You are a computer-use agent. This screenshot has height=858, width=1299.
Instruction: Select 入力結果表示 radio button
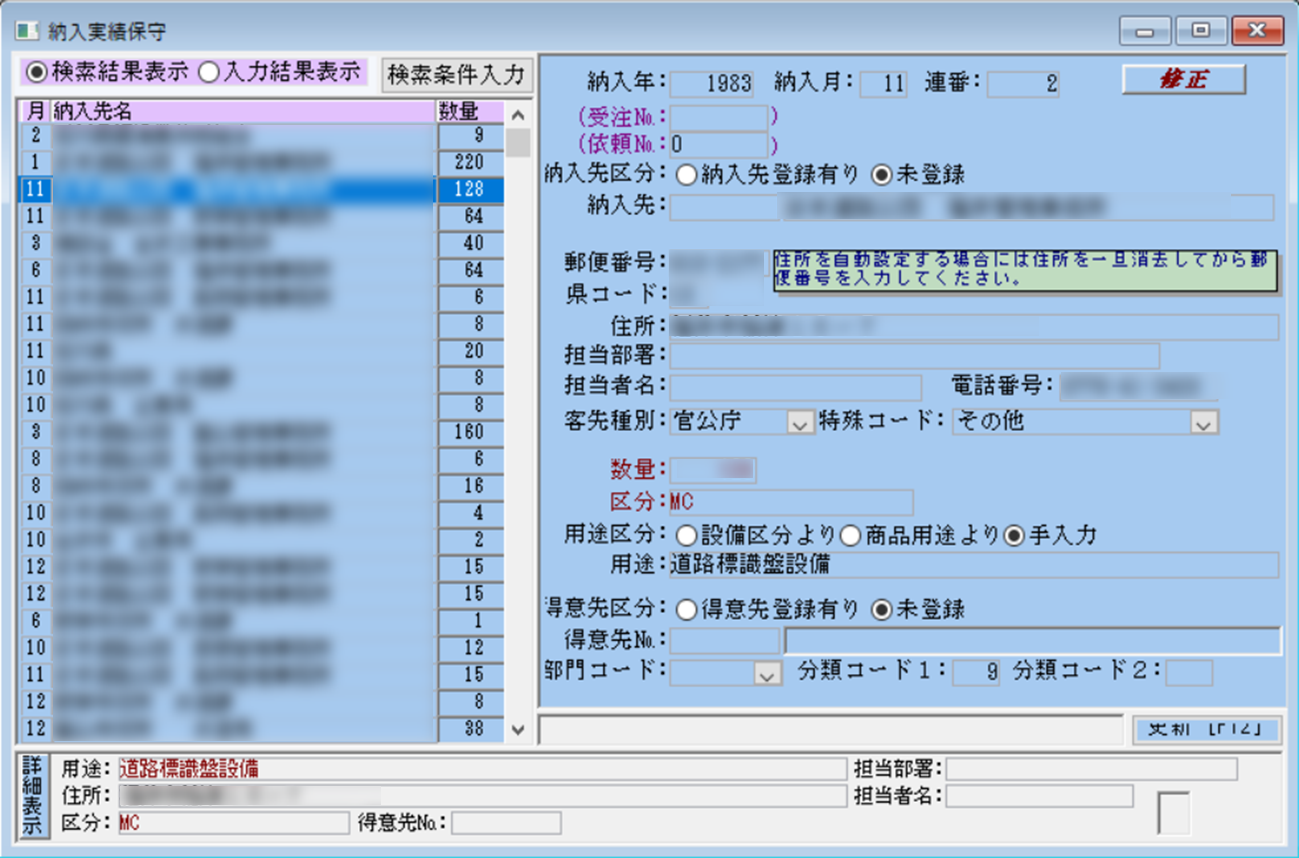209,73
